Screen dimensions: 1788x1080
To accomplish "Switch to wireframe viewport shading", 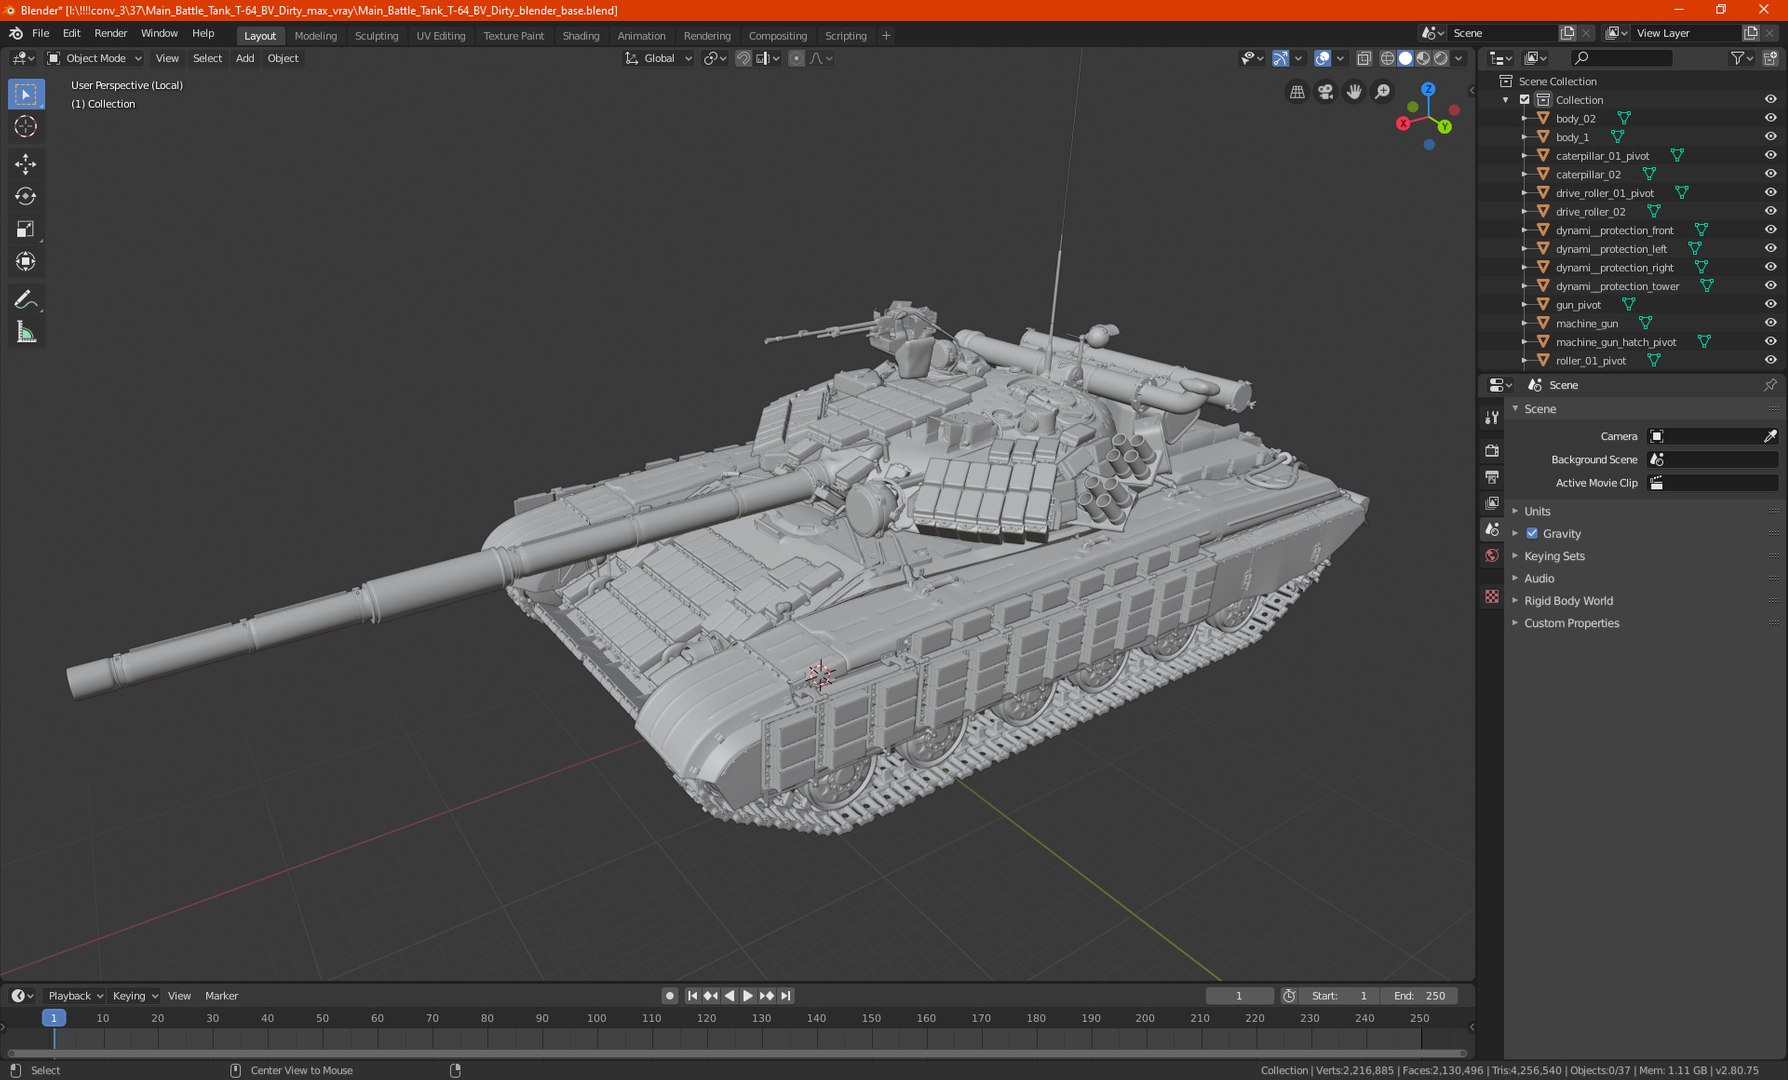I will (1387, 58).
